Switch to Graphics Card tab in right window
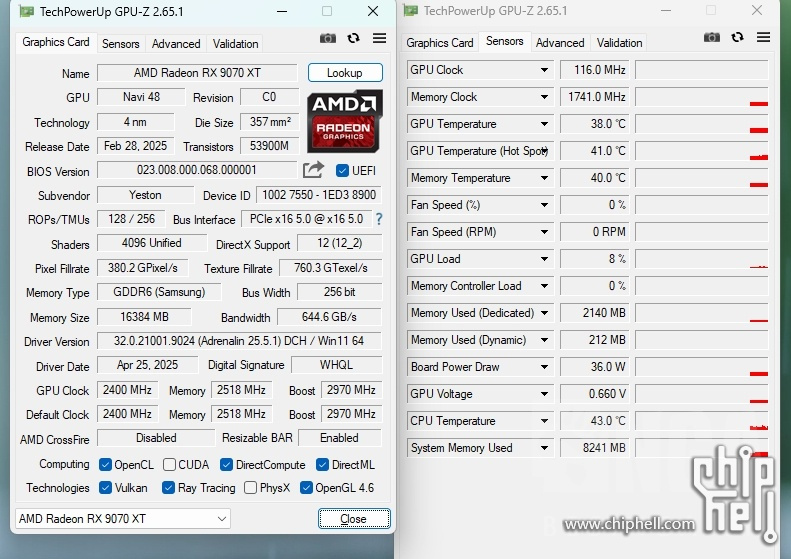The image size is (791, 559). 440,43
